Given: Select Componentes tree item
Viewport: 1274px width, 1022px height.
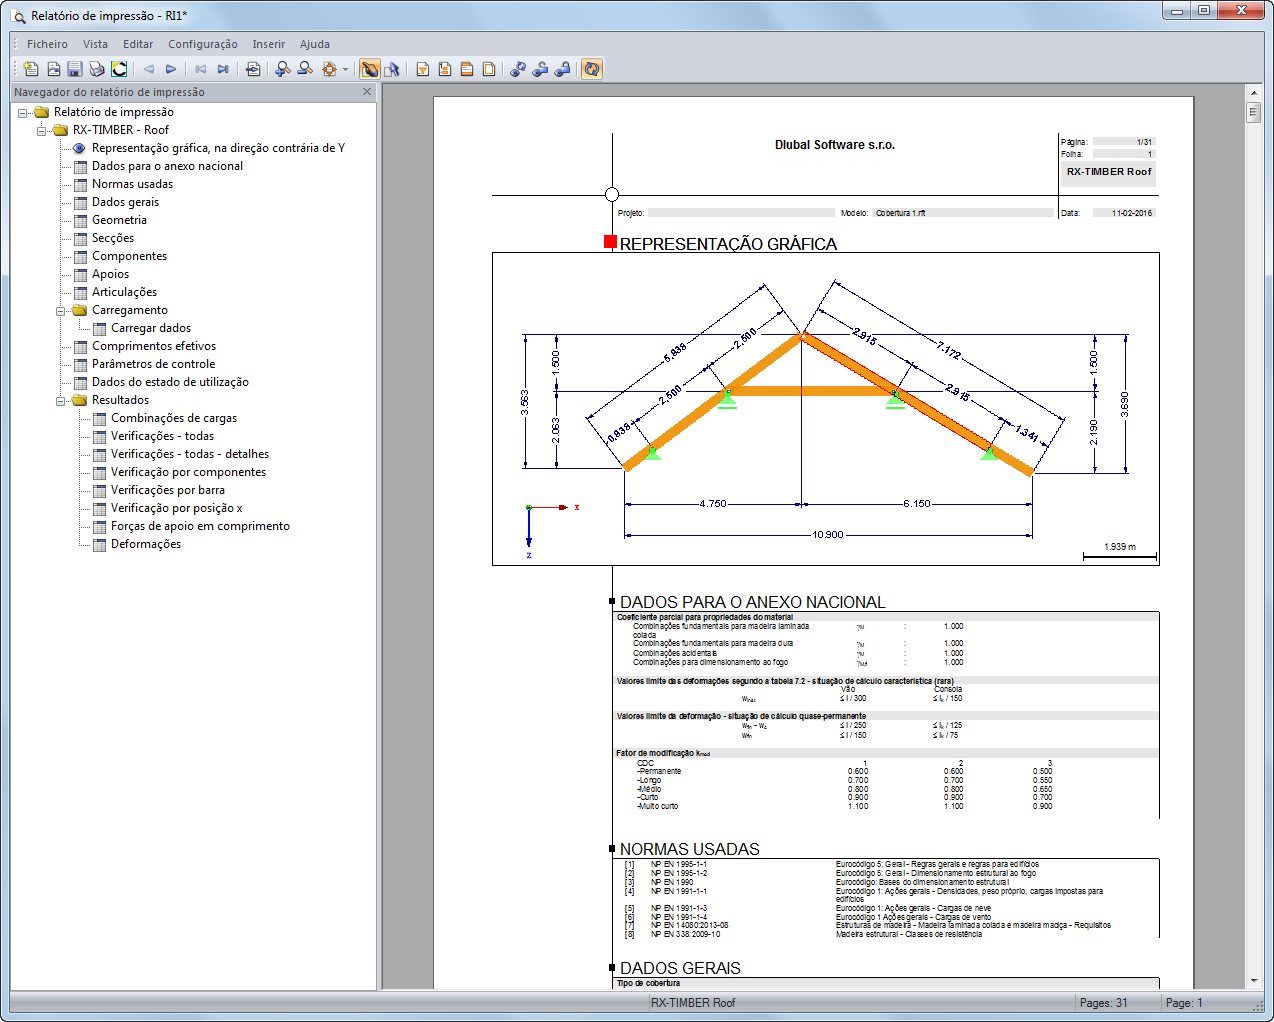Looking at the screenshot, I should tap(129, 256).
